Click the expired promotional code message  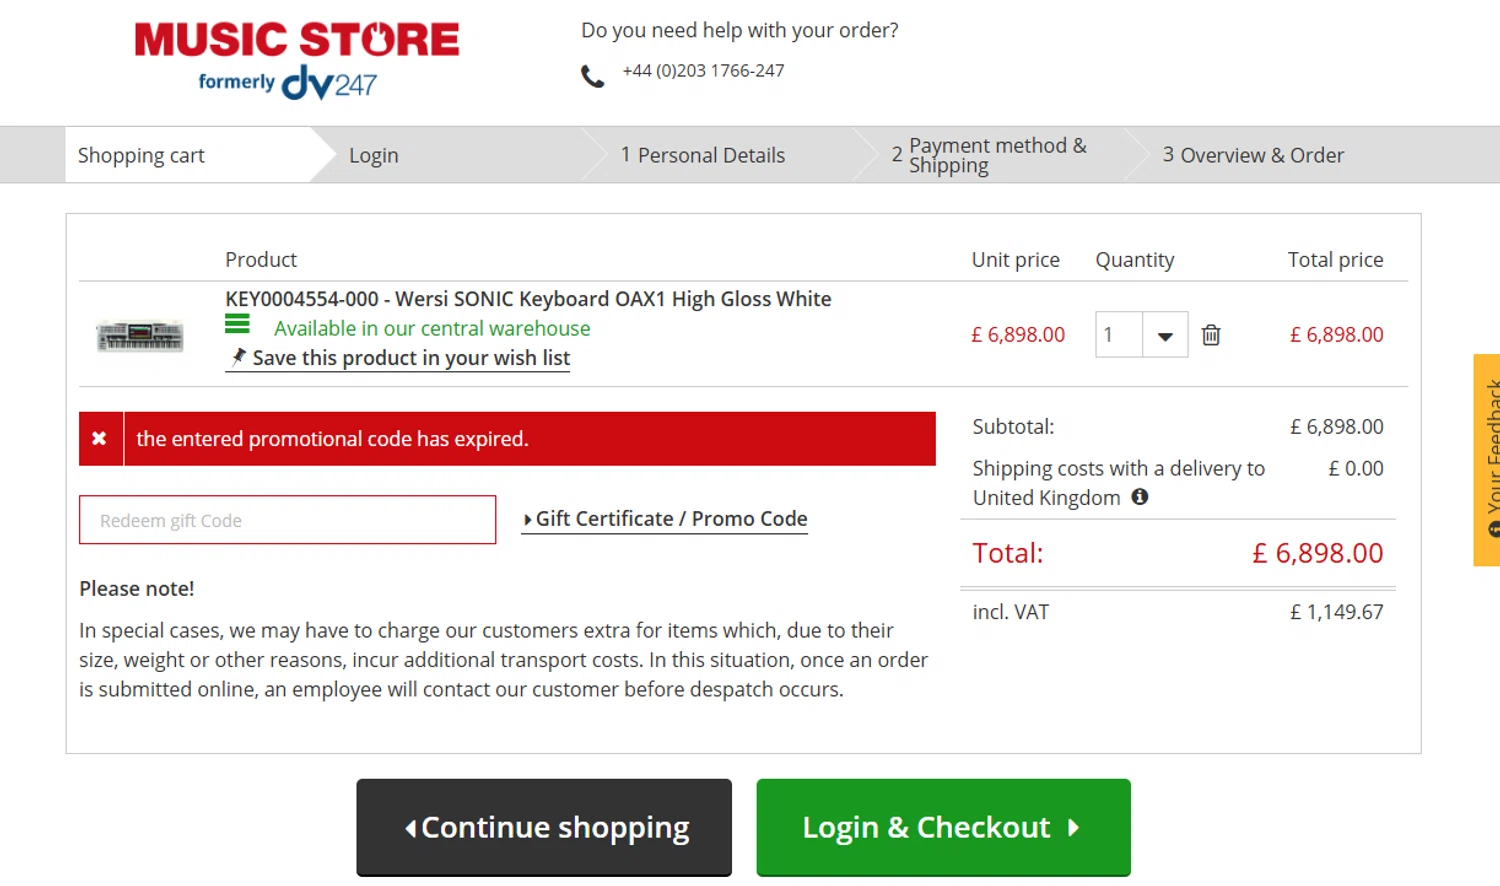click(x=332, y=439)
